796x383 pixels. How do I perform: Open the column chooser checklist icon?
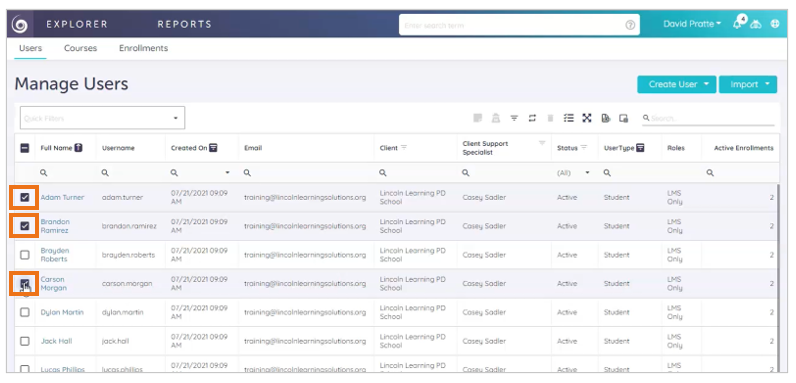569,118
